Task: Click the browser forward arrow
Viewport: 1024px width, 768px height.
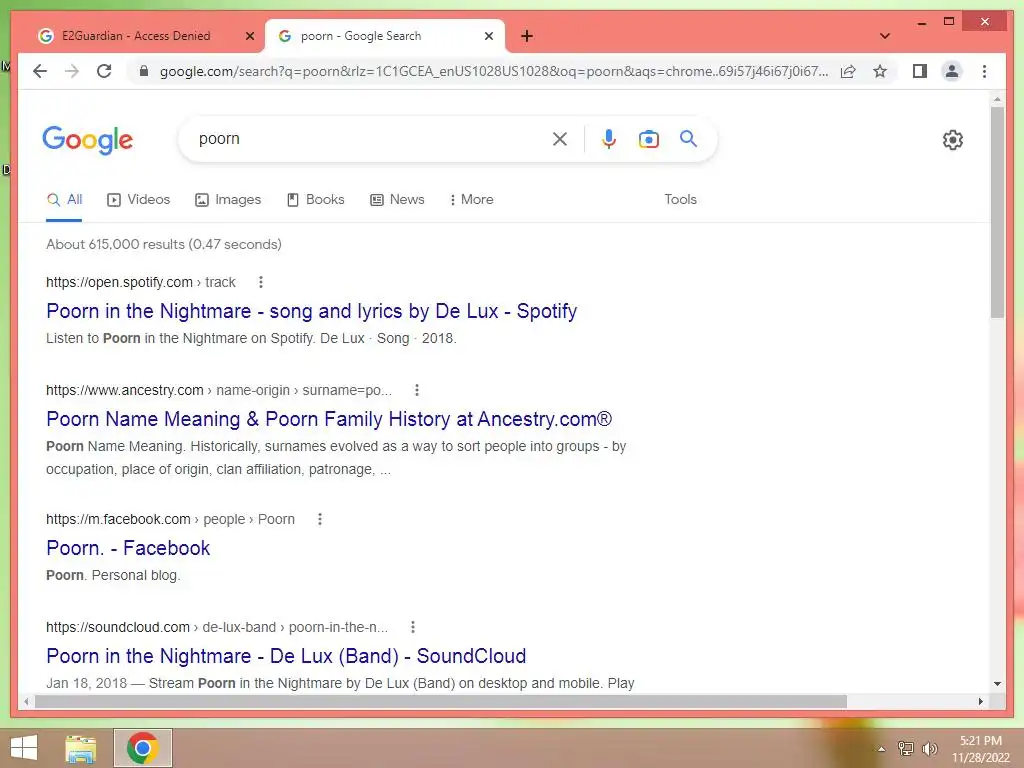Action: (72, 71)
